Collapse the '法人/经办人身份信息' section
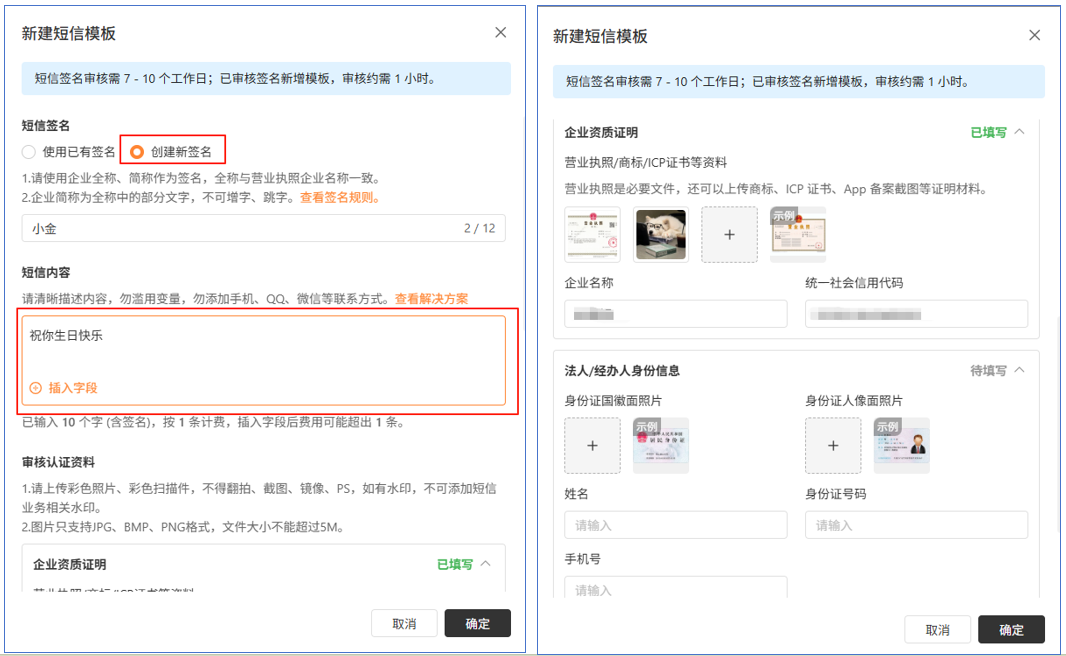The width and height of the screenshot is (1066, 656). [x=1020, y=370]
